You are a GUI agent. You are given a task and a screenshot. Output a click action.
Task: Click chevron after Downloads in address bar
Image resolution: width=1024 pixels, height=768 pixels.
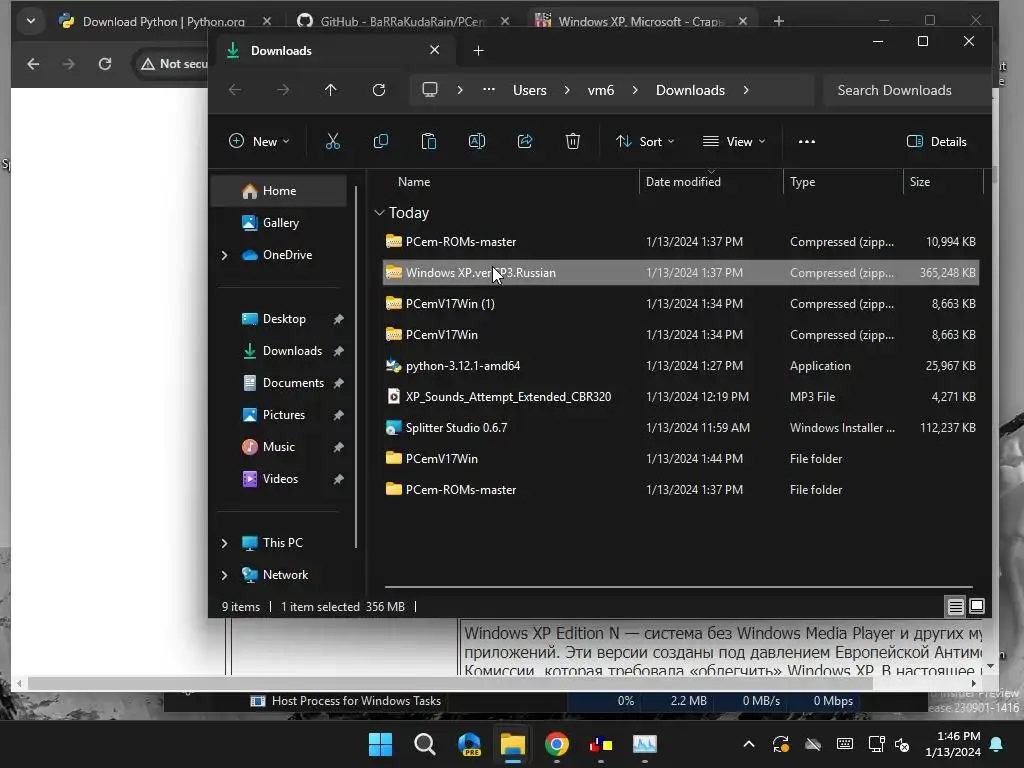pyautogui.click(x=746, y=90)
